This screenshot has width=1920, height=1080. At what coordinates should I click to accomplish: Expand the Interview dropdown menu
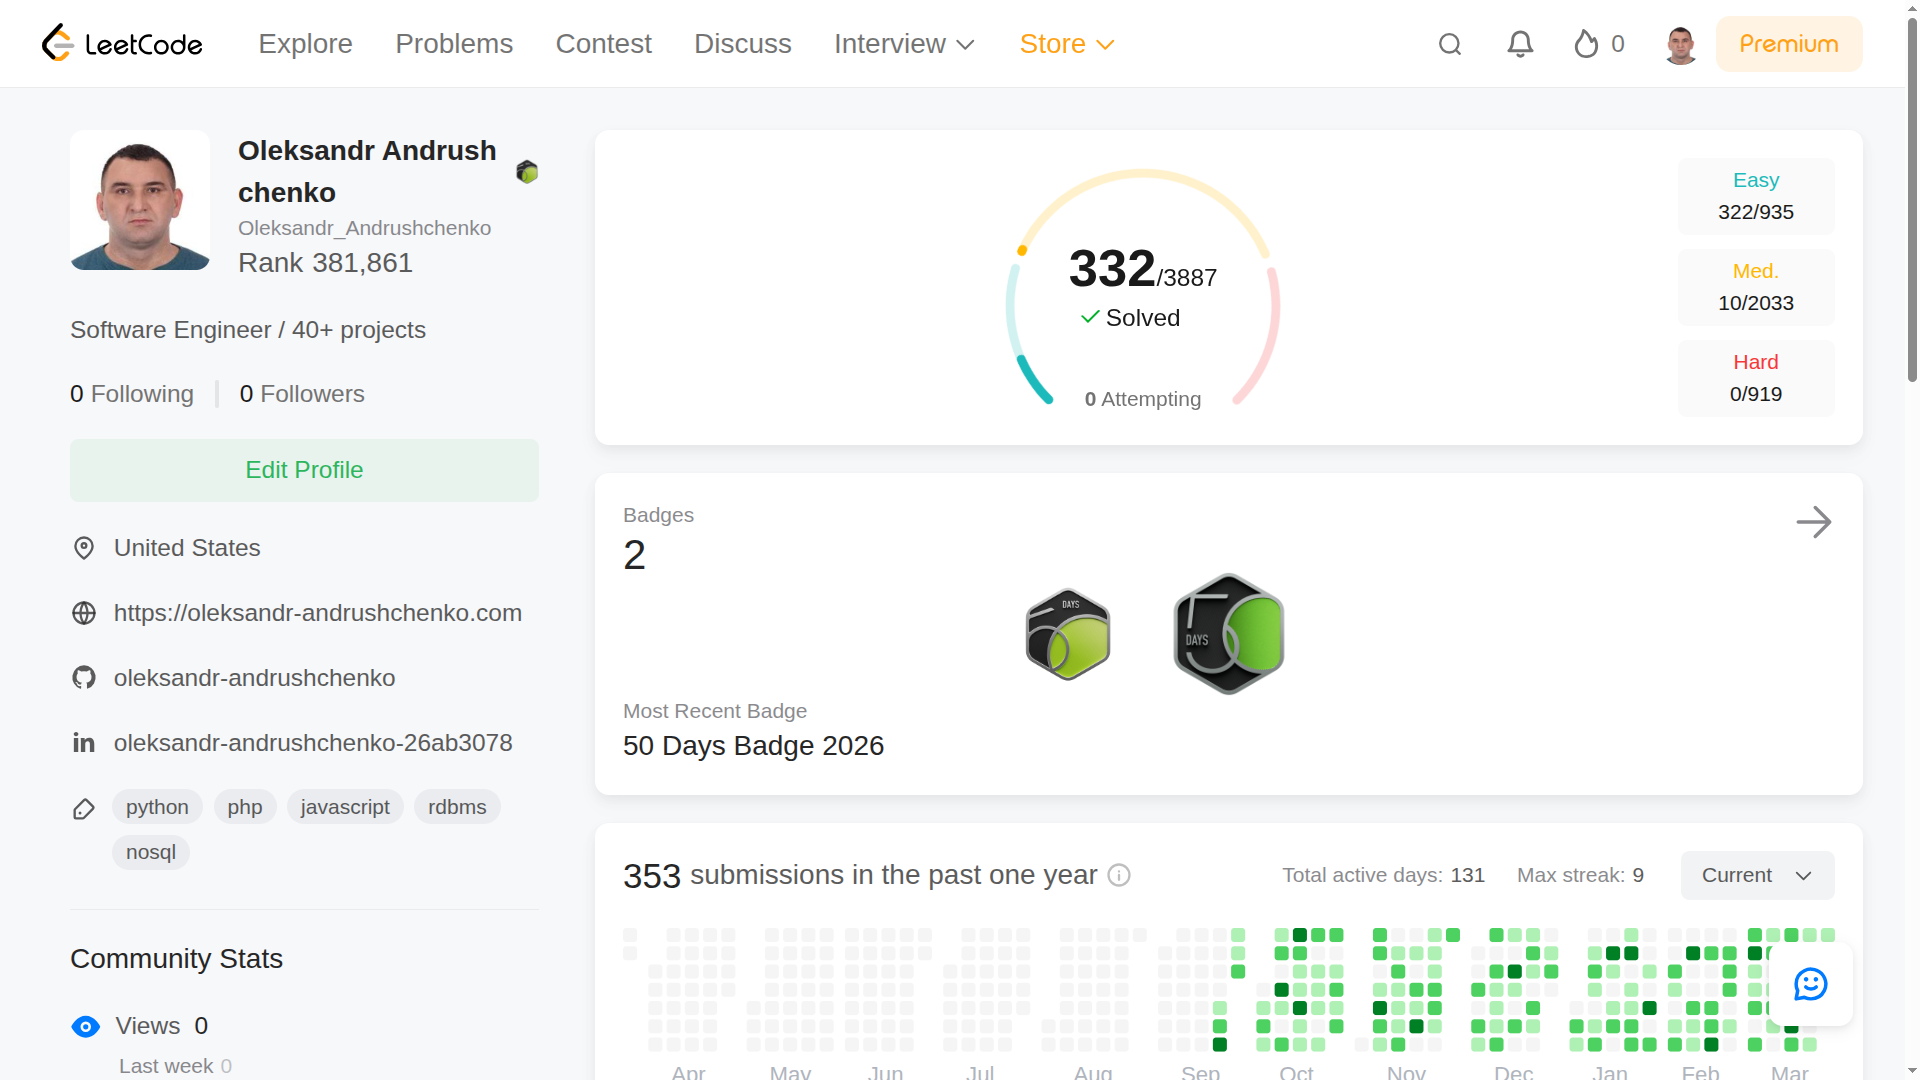(904, 44)
